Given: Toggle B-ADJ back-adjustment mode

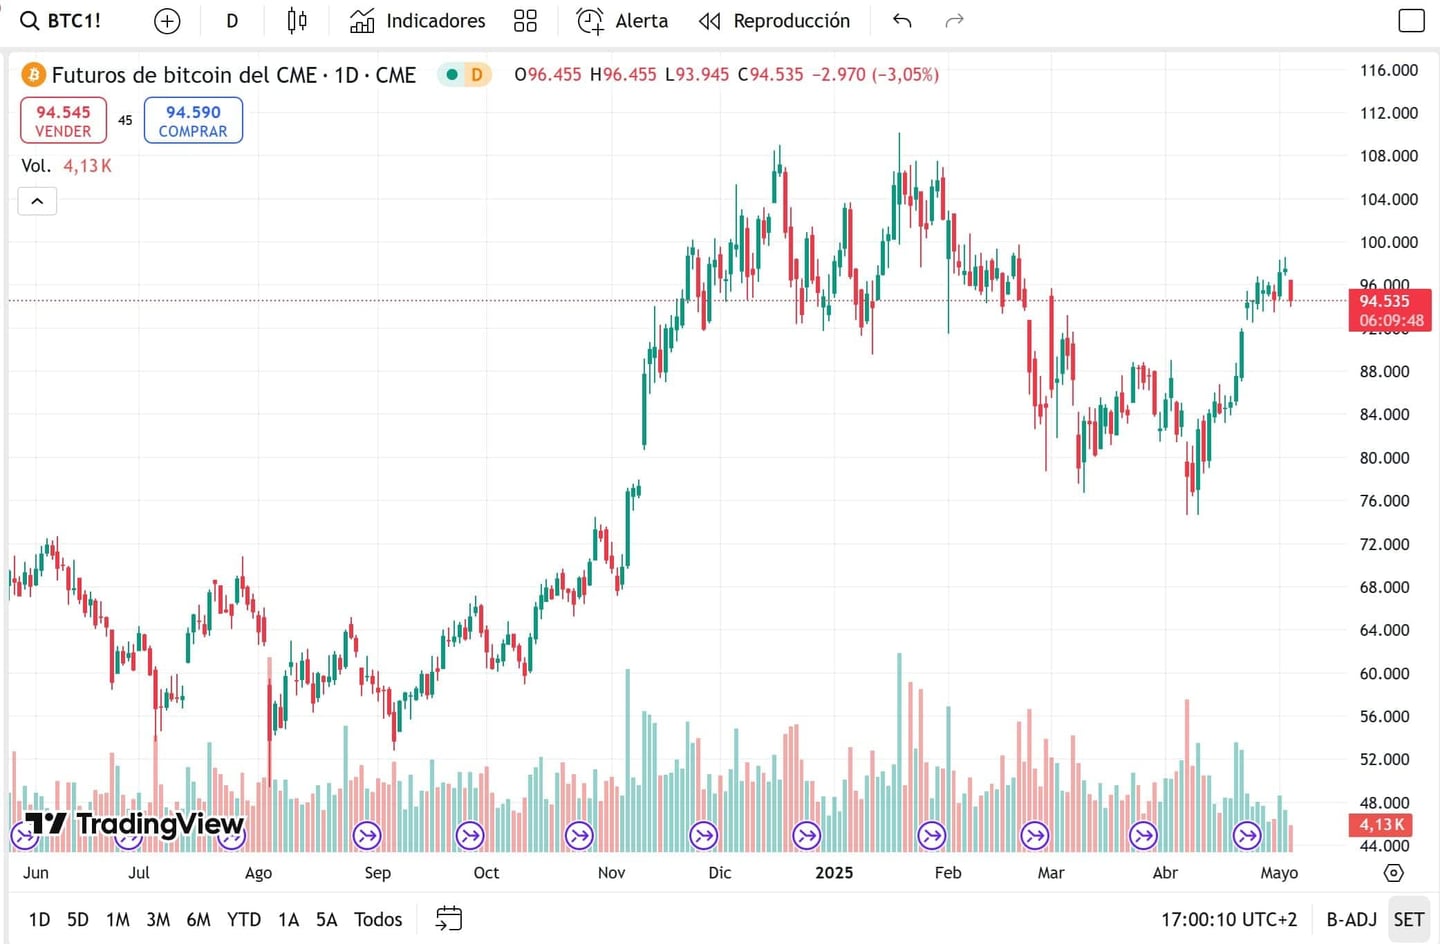Looking at the screenshot, I should tap(1352, 918).
